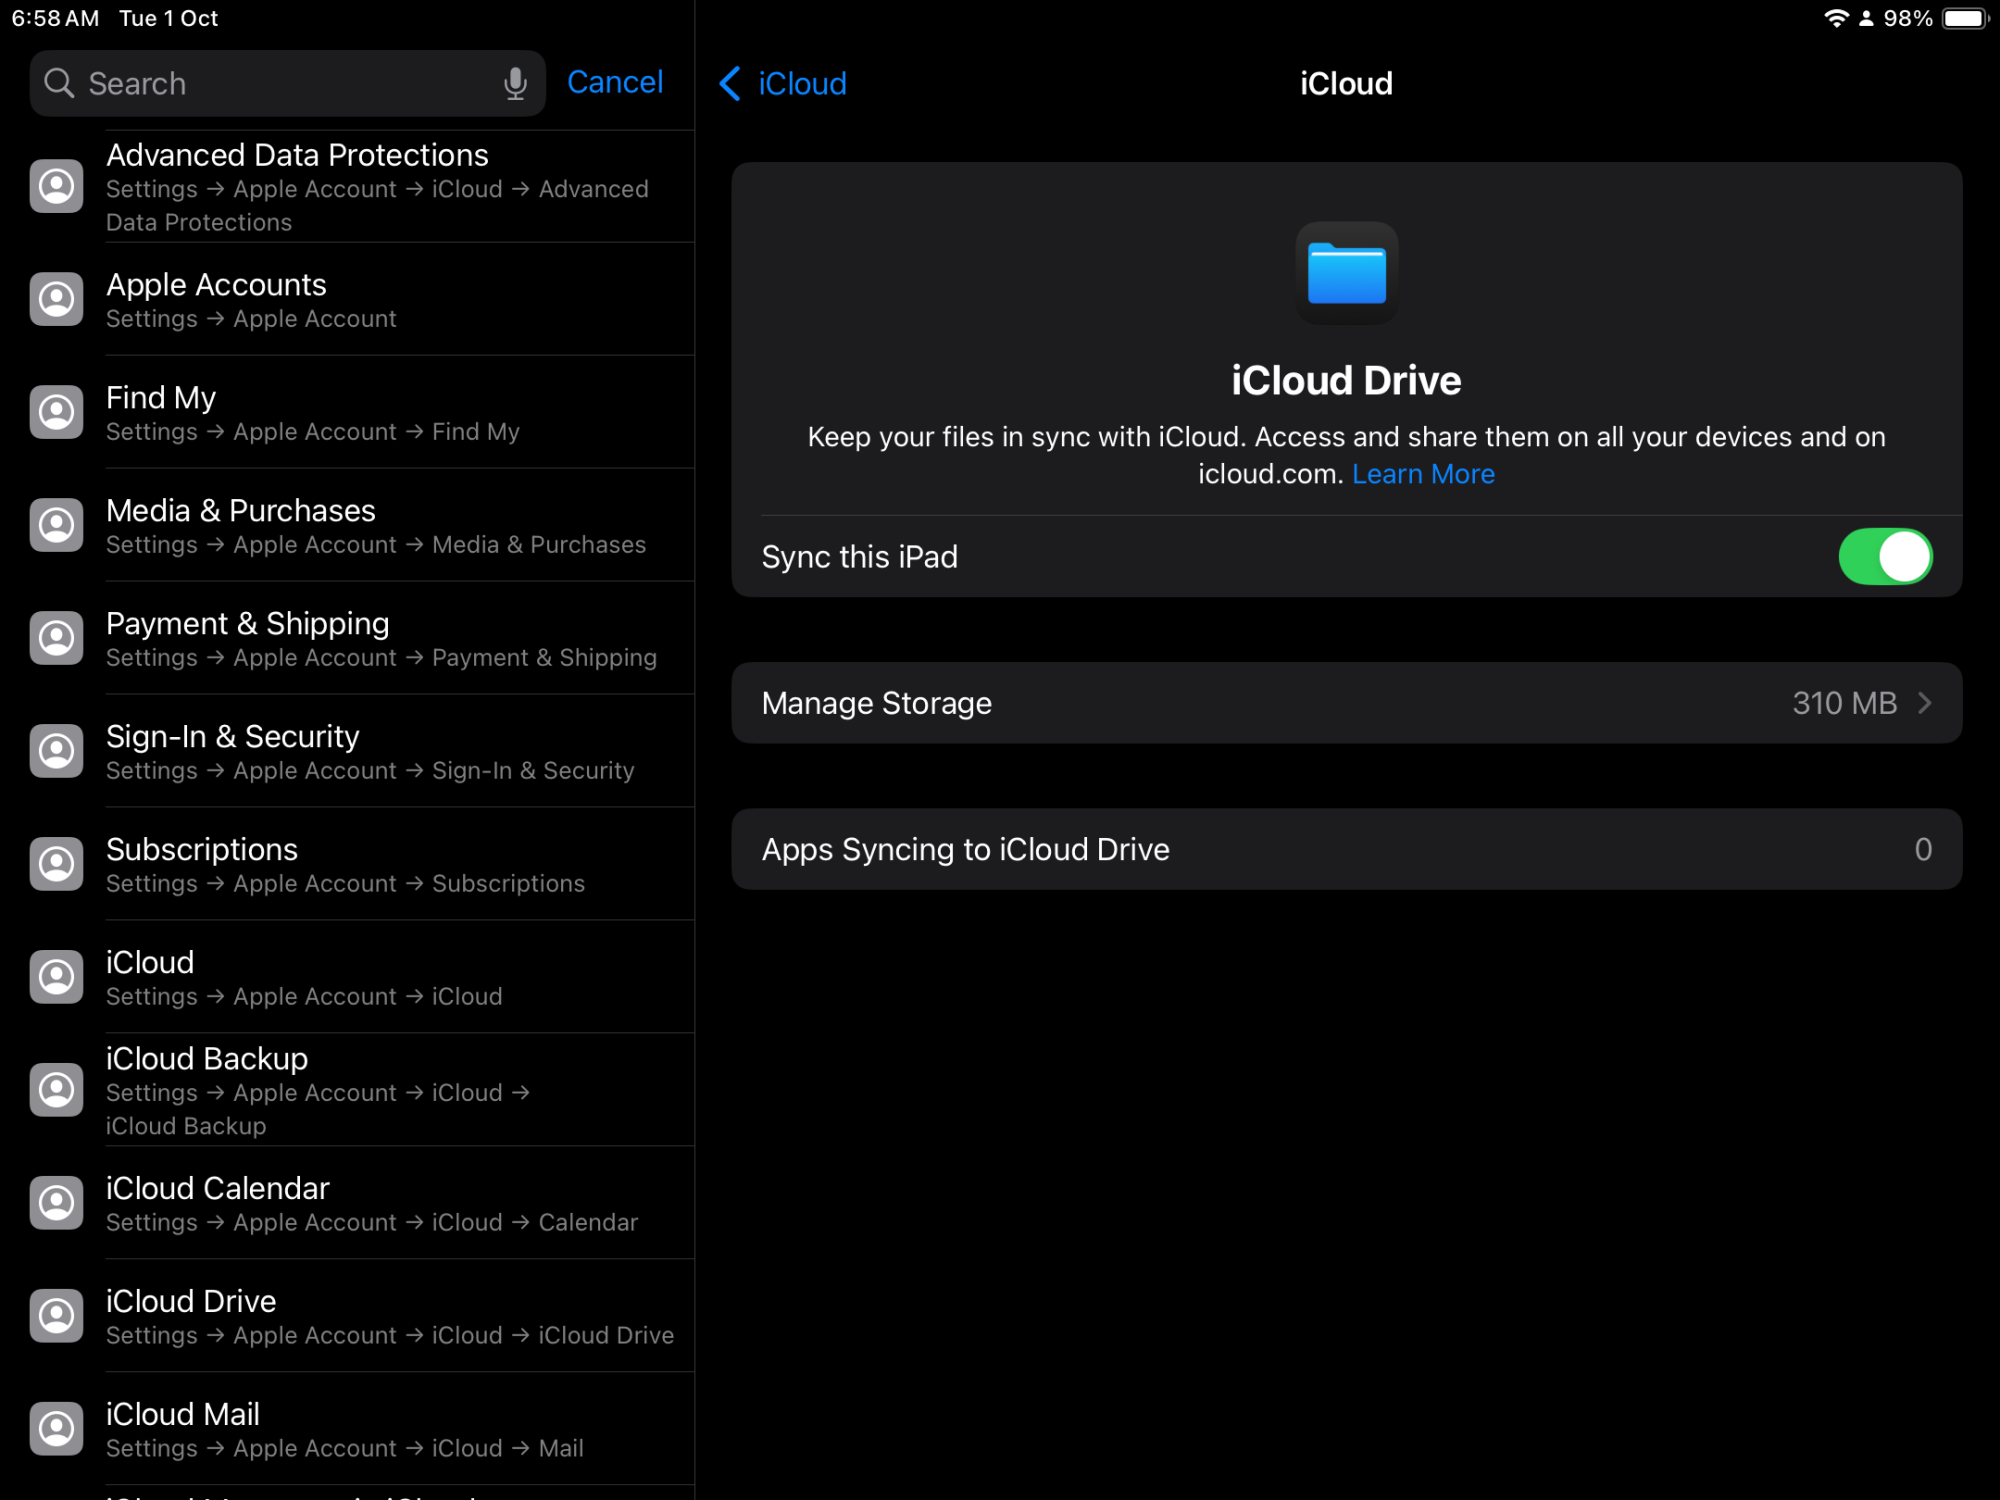This screenshot has width=2000, height=1500.
Task: Click the back chevron beside iCloud
Action: click(731, 83)
